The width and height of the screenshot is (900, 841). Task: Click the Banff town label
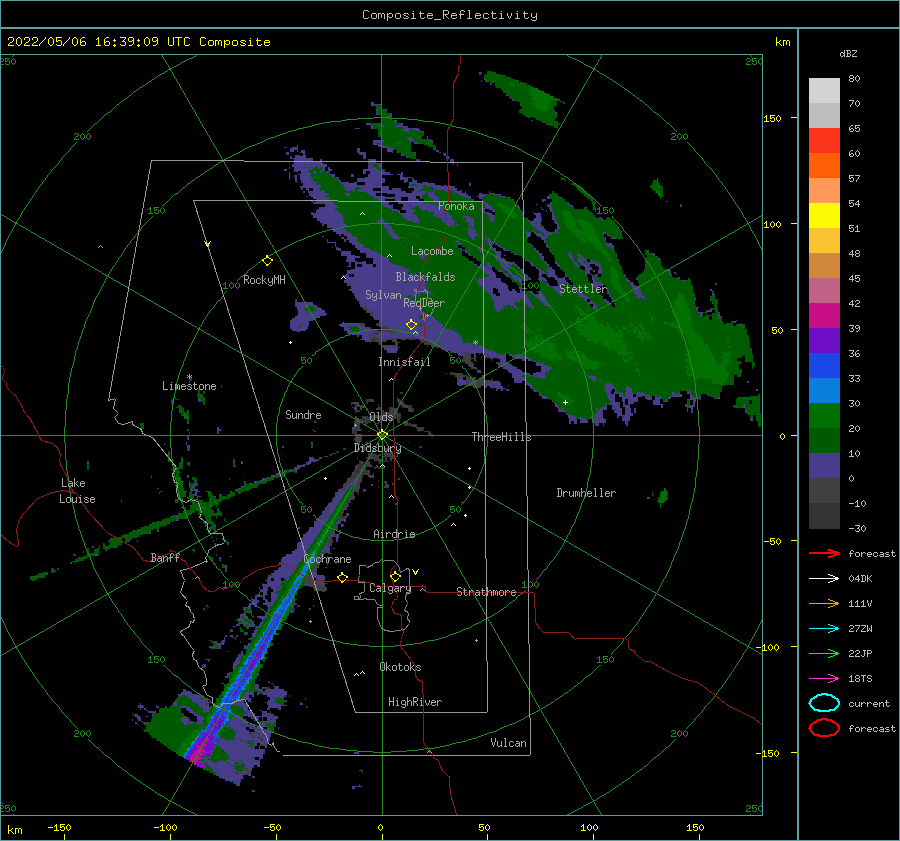165,557
